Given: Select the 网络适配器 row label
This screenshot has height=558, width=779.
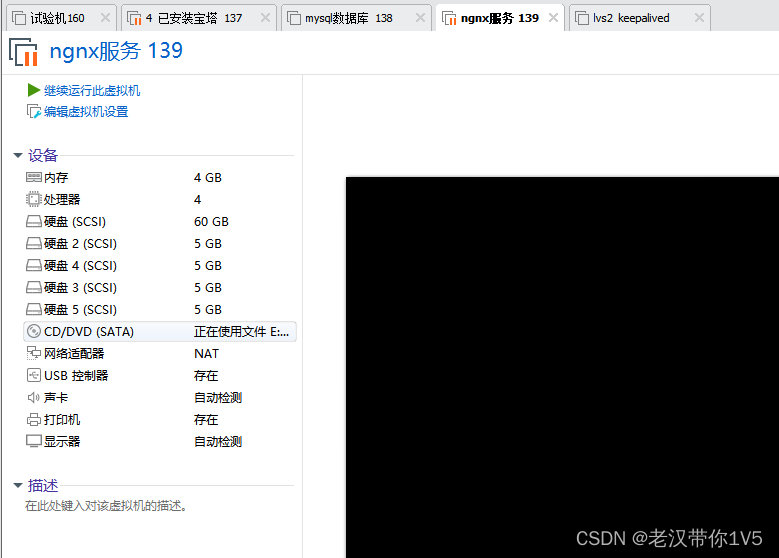Looking at the screenshot, I should click(74, 353).
